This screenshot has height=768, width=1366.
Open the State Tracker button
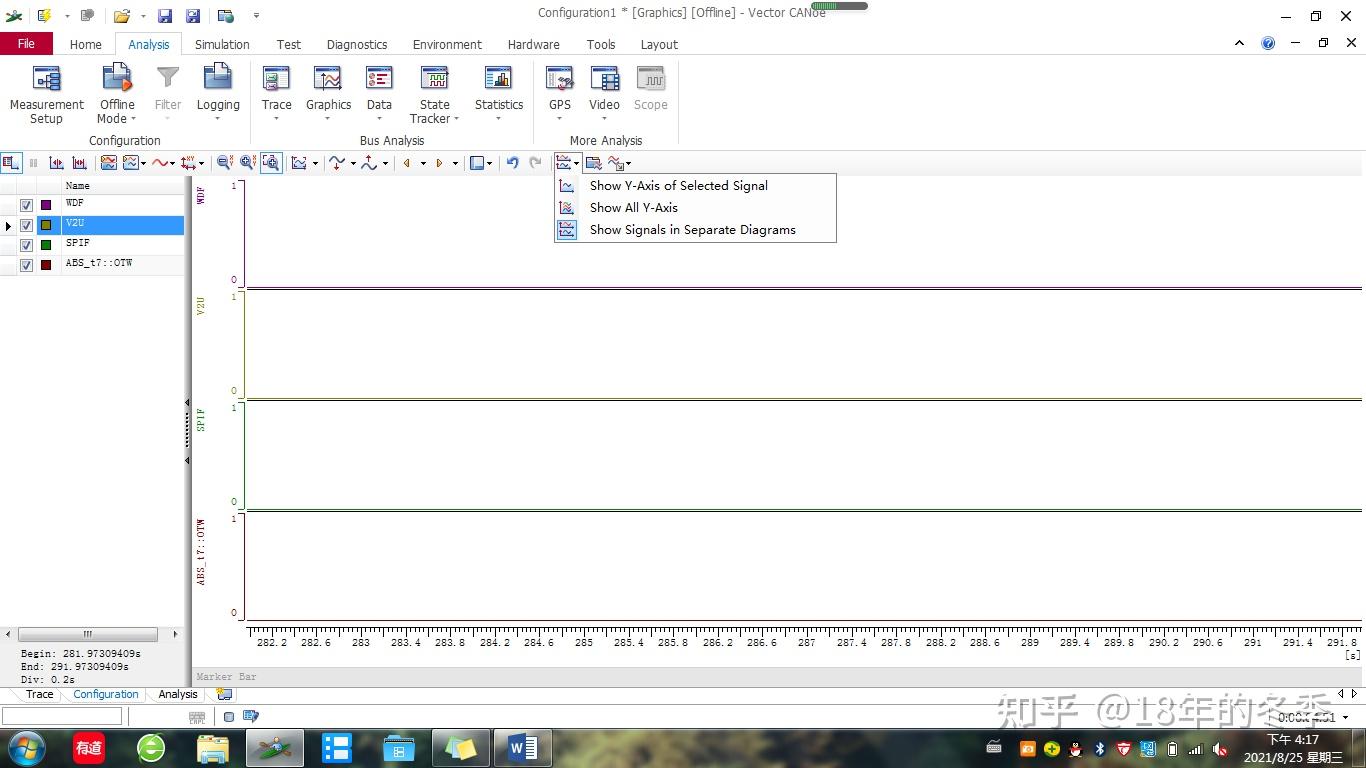(x=434, y=95)
